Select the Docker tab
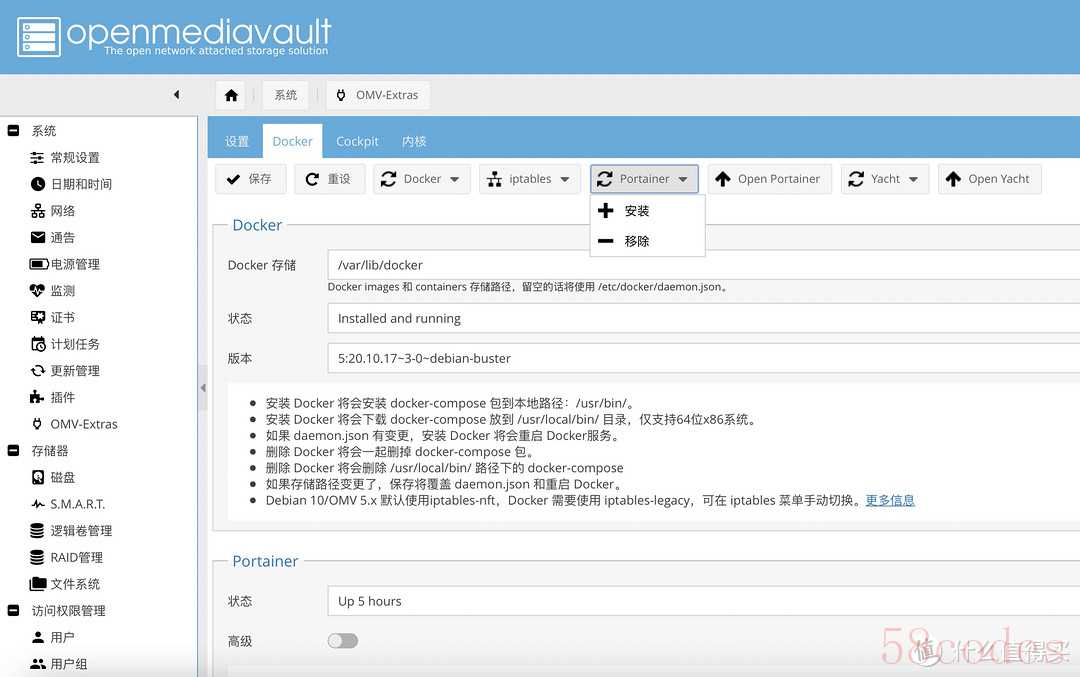1080x677 pixels. point(292,141)
